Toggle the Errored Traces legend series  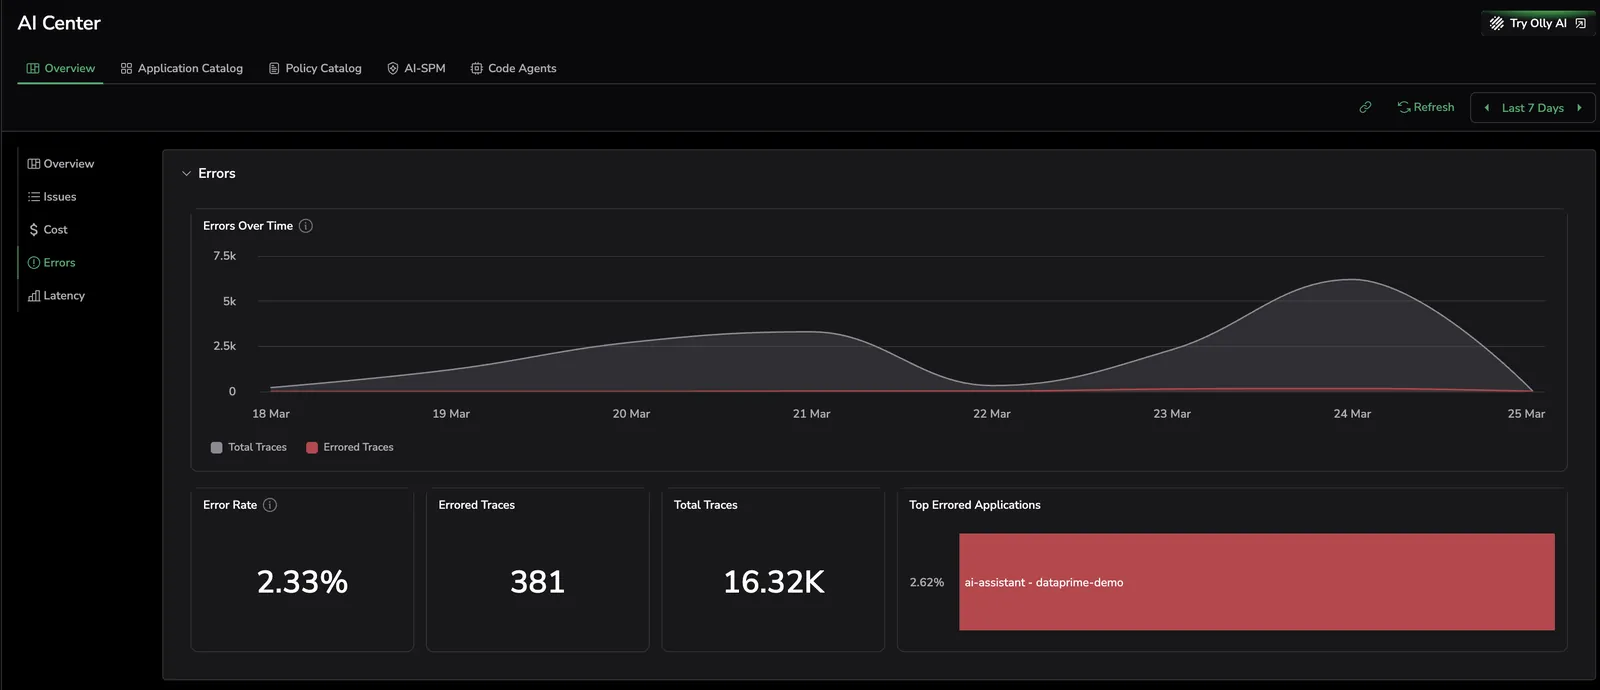click(349, 447)
